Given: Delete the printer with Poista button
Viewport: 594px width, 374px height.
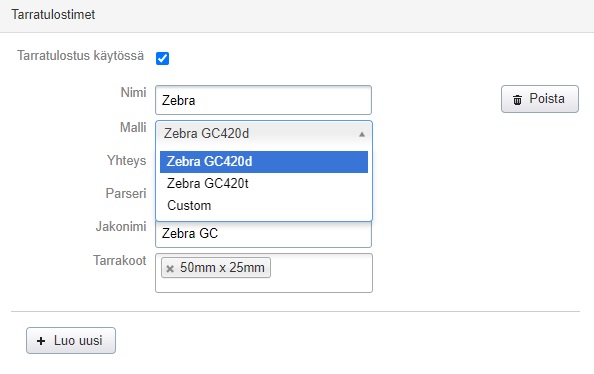Looking at the screenshot, I should pyautogui.click(x=540, y=99).
